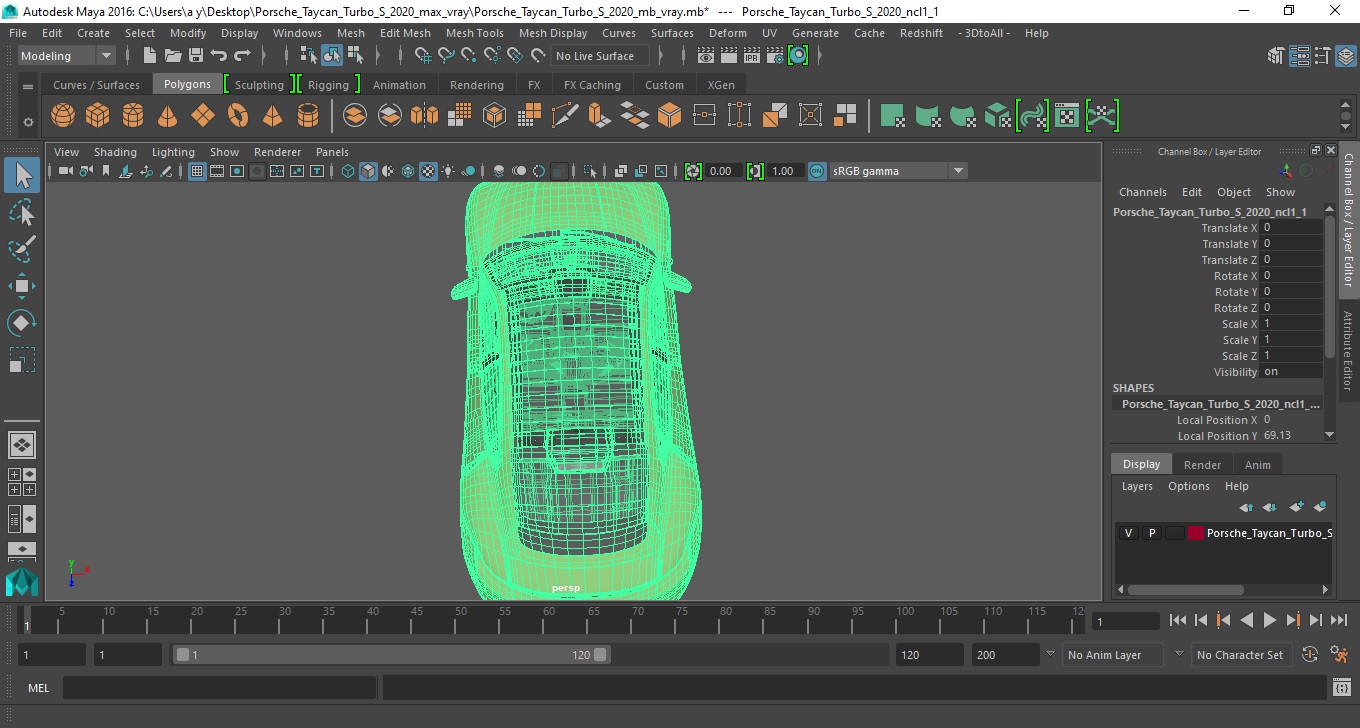Create a polygon cylinder from the shelf
Viewport: 1360px width, 728px height.
click(133, 116)
